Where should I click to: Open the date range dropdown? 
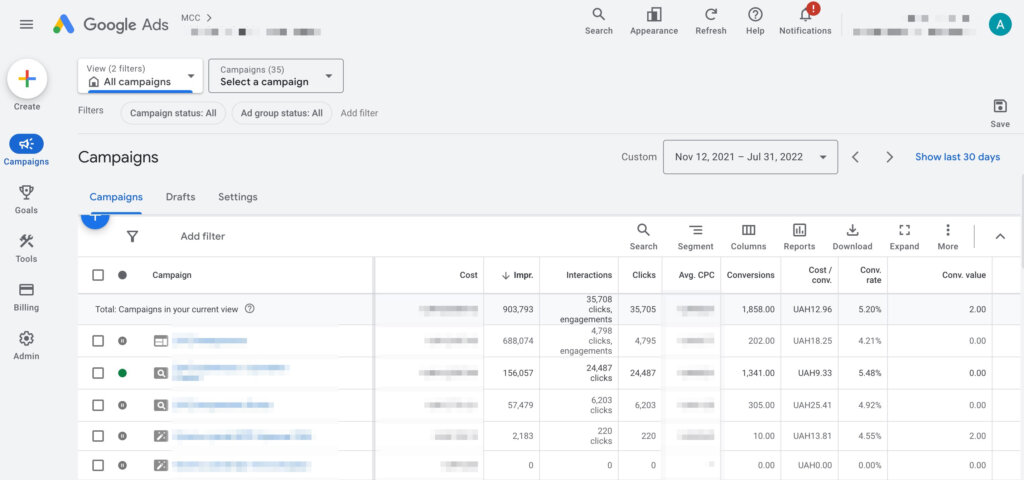(750, 157)
